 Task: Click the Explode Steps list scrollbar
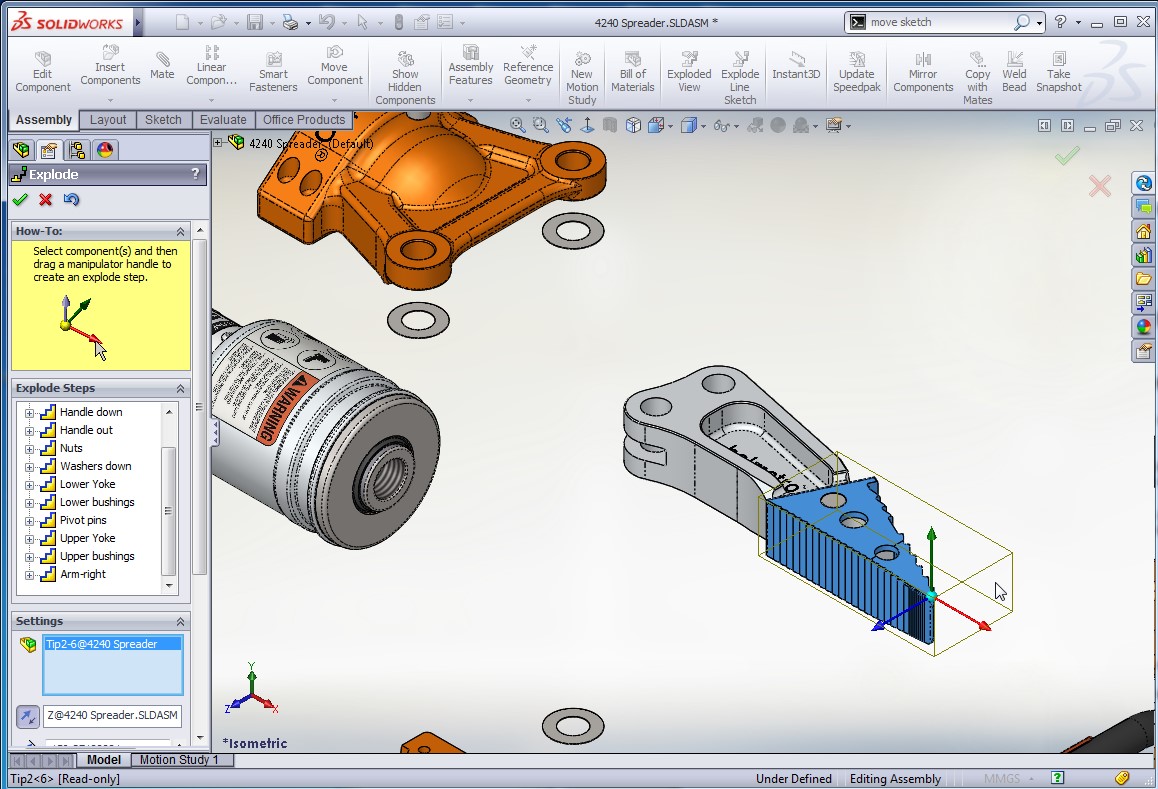click(x=169, y=500)
